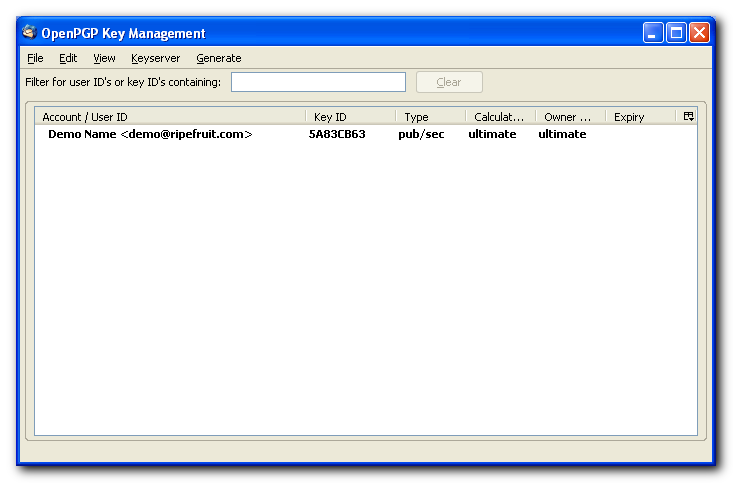Open the Edit menu
733x483 pixels.
point(68,58)
